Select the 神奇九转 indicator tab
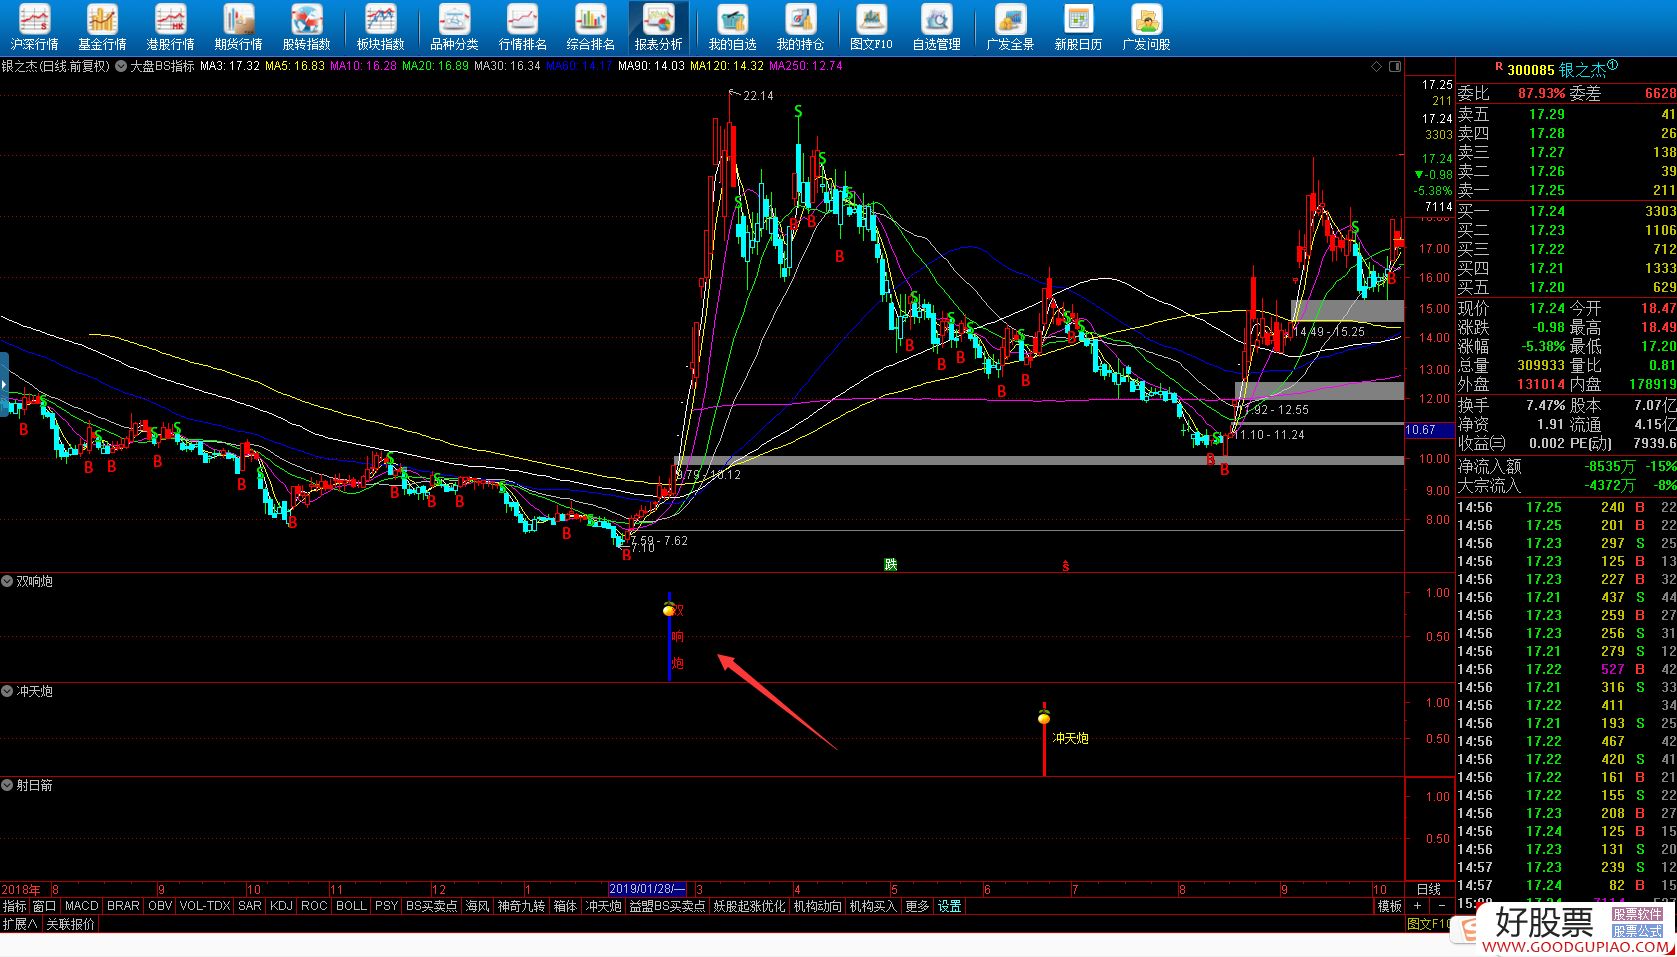1677x957 pixels. click(x=521, y=906)
